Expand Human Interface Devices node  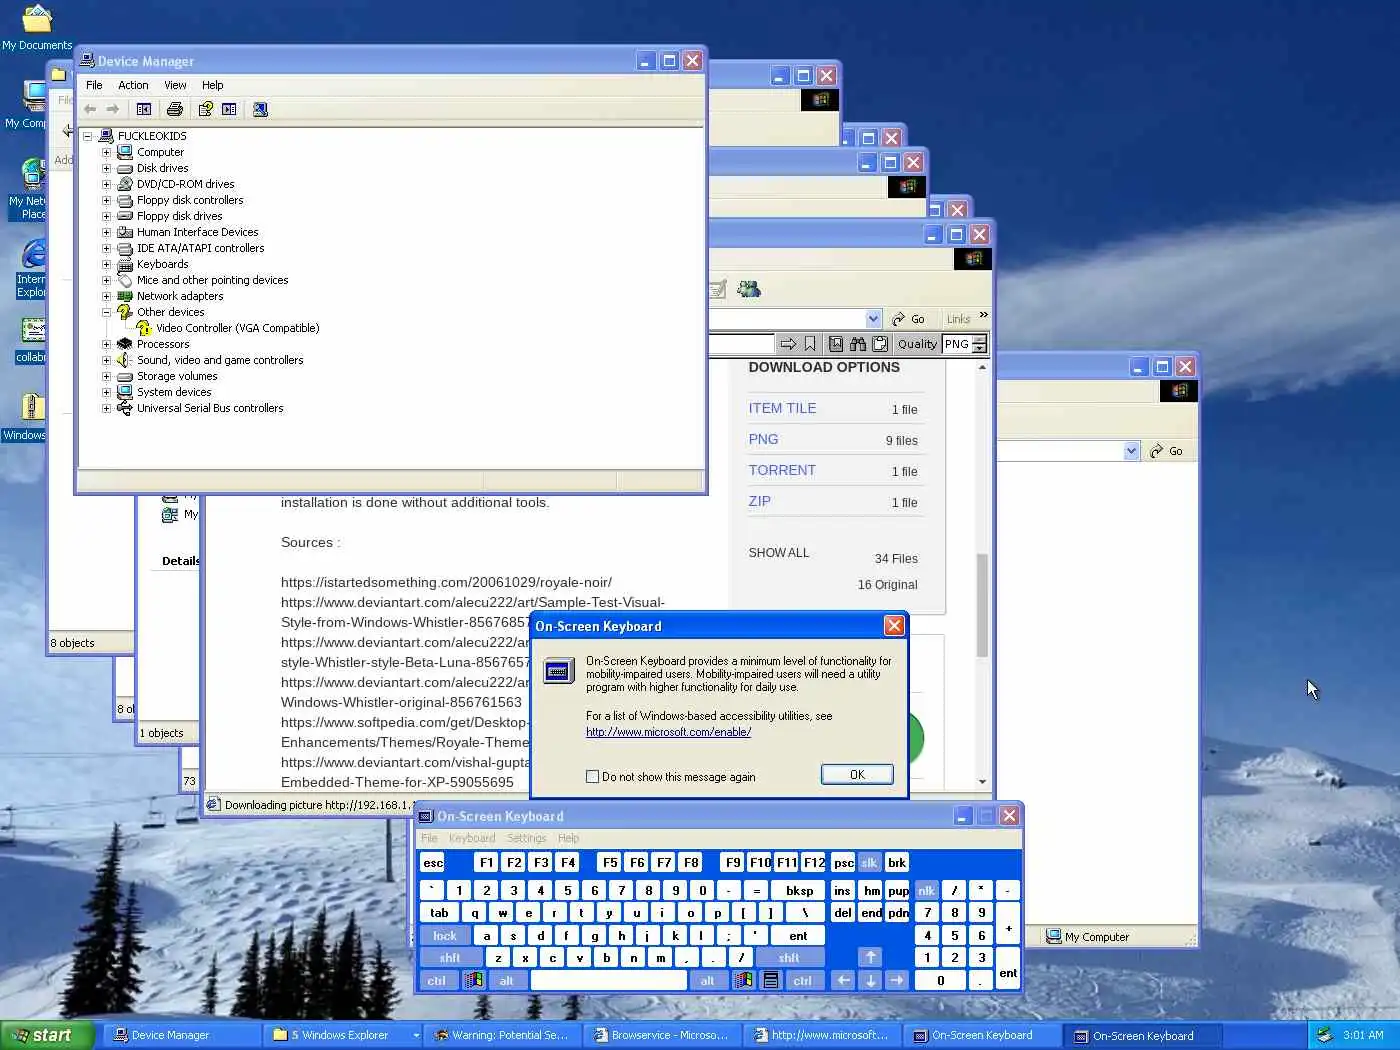click(106, 232)
